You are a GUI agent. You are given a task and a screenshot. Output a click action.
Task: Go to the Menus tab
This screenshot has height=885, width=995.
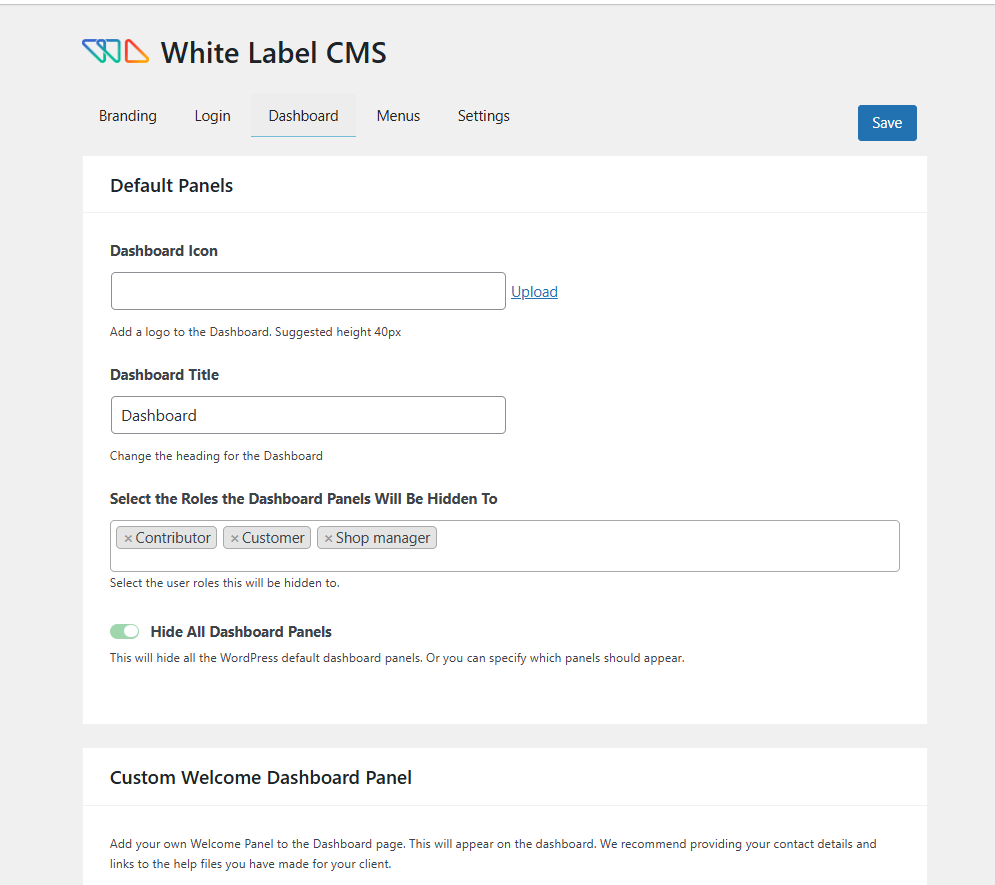(398, 116)
